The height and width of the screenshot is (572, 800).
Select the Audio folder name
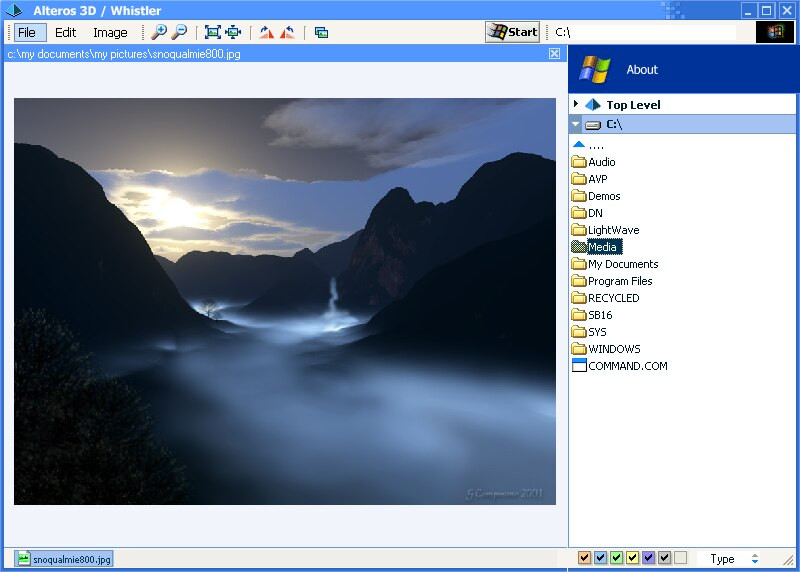point(602,162)
